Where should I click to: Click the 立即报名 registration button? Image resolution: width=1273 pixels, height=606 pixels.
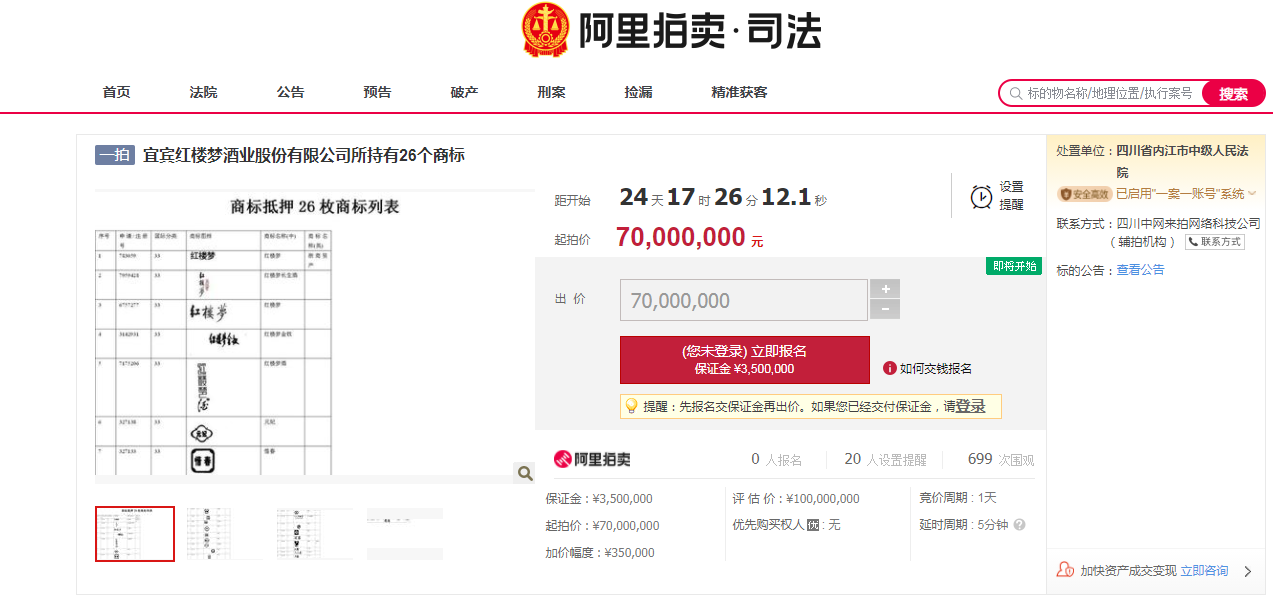click(744, 360)
